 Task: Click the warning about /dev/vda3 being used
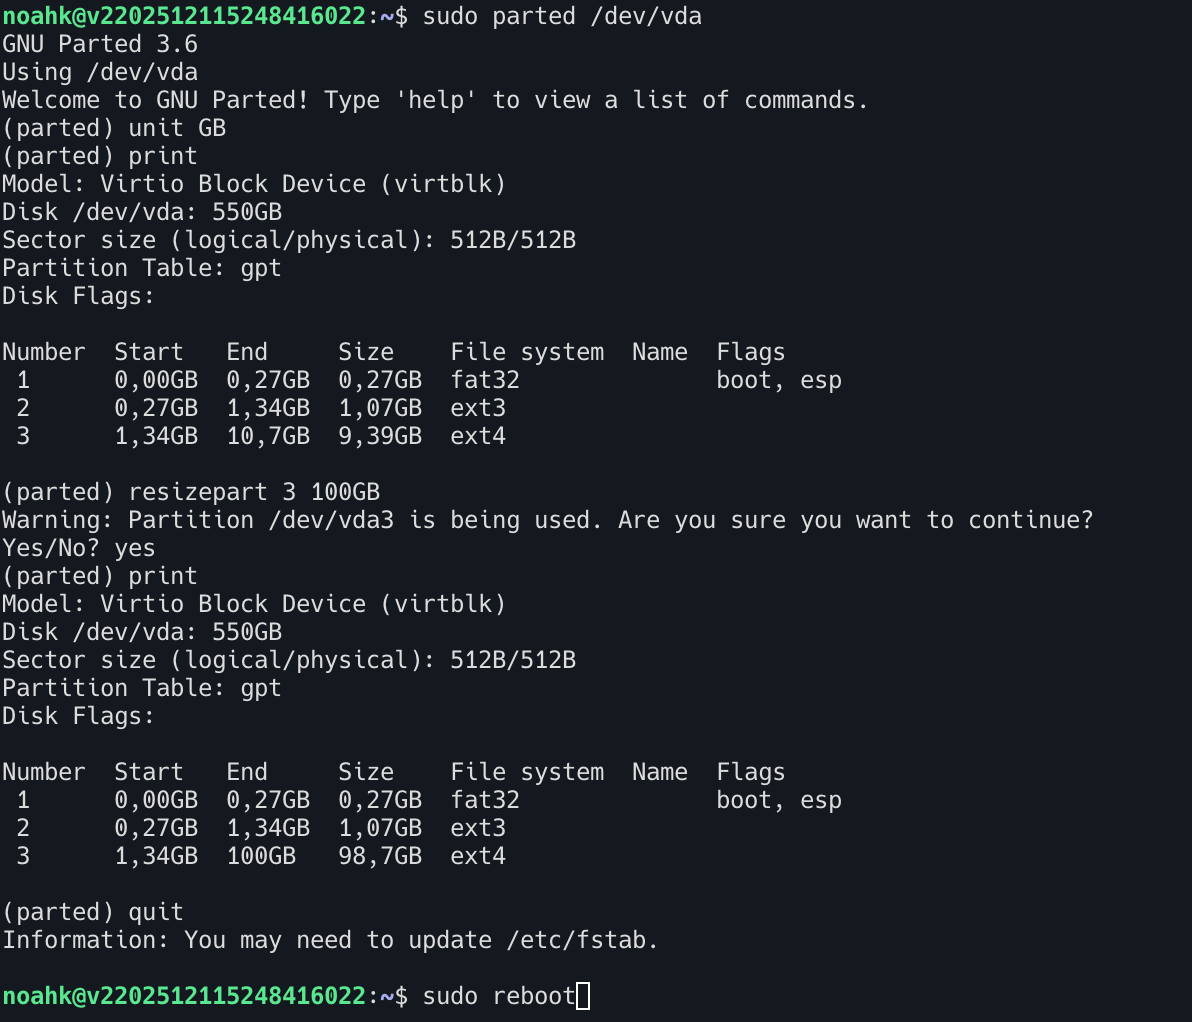coord(547,520)
